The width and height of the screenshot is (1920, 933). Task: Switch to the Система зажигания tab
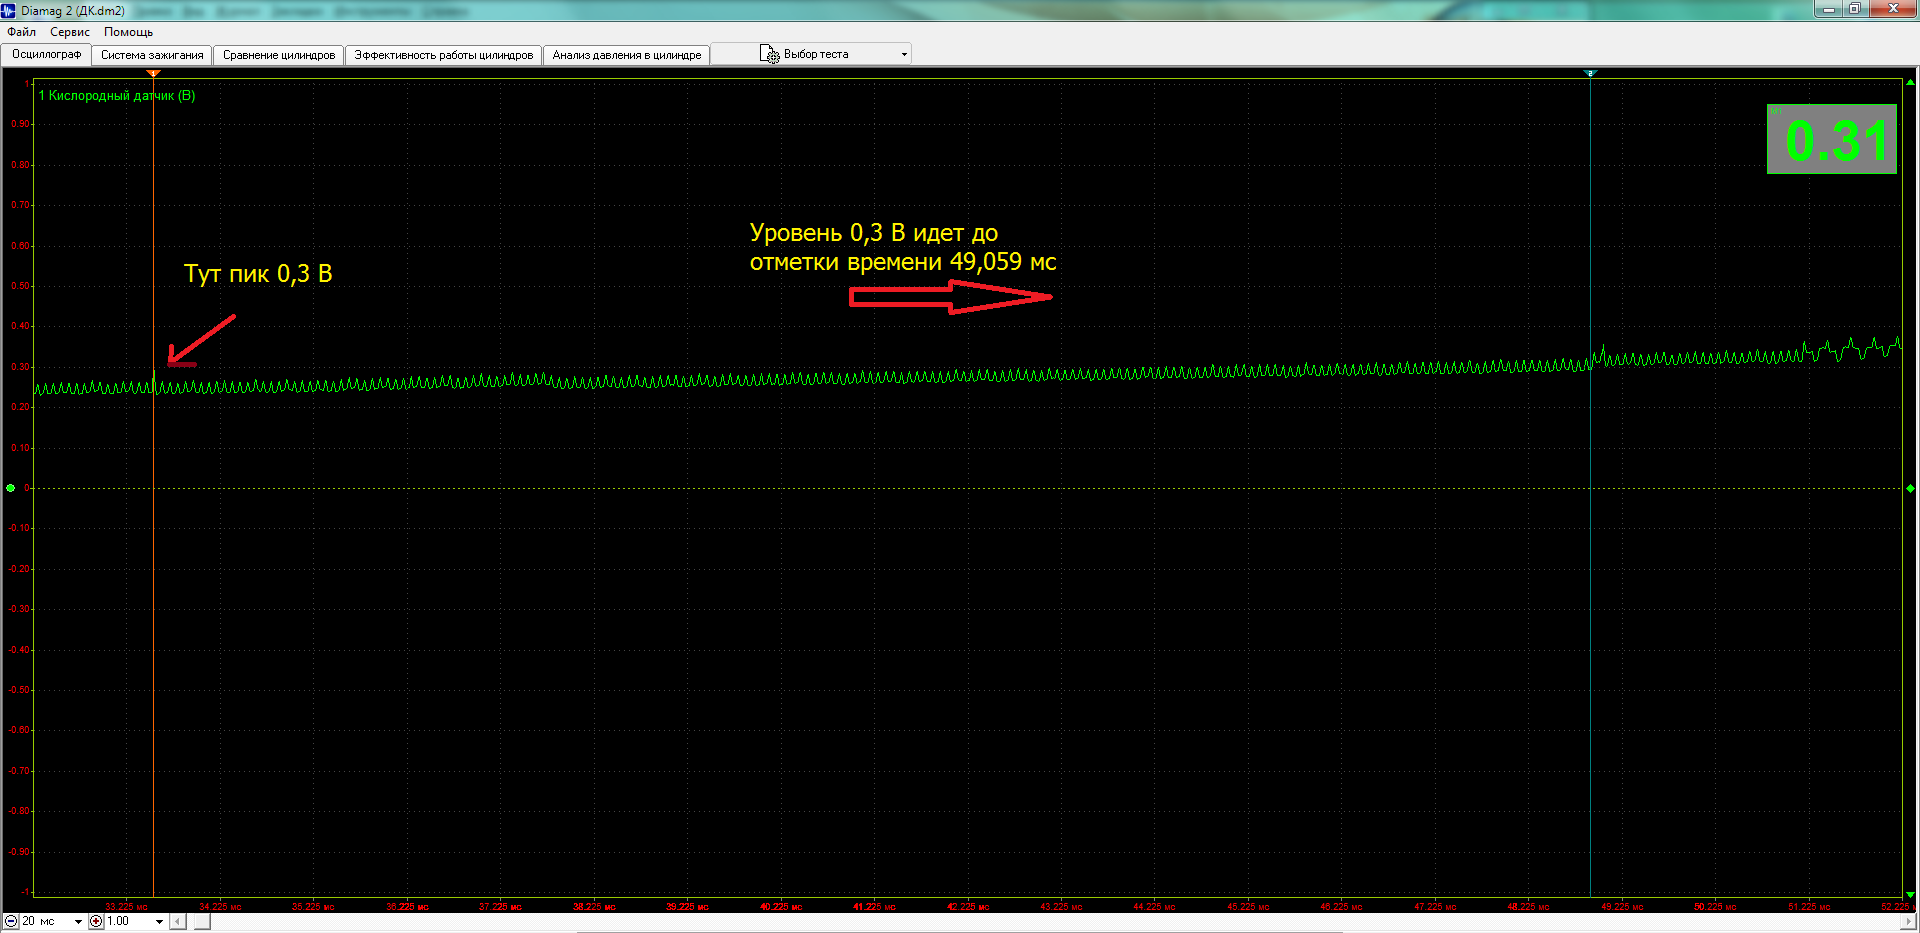152,55
